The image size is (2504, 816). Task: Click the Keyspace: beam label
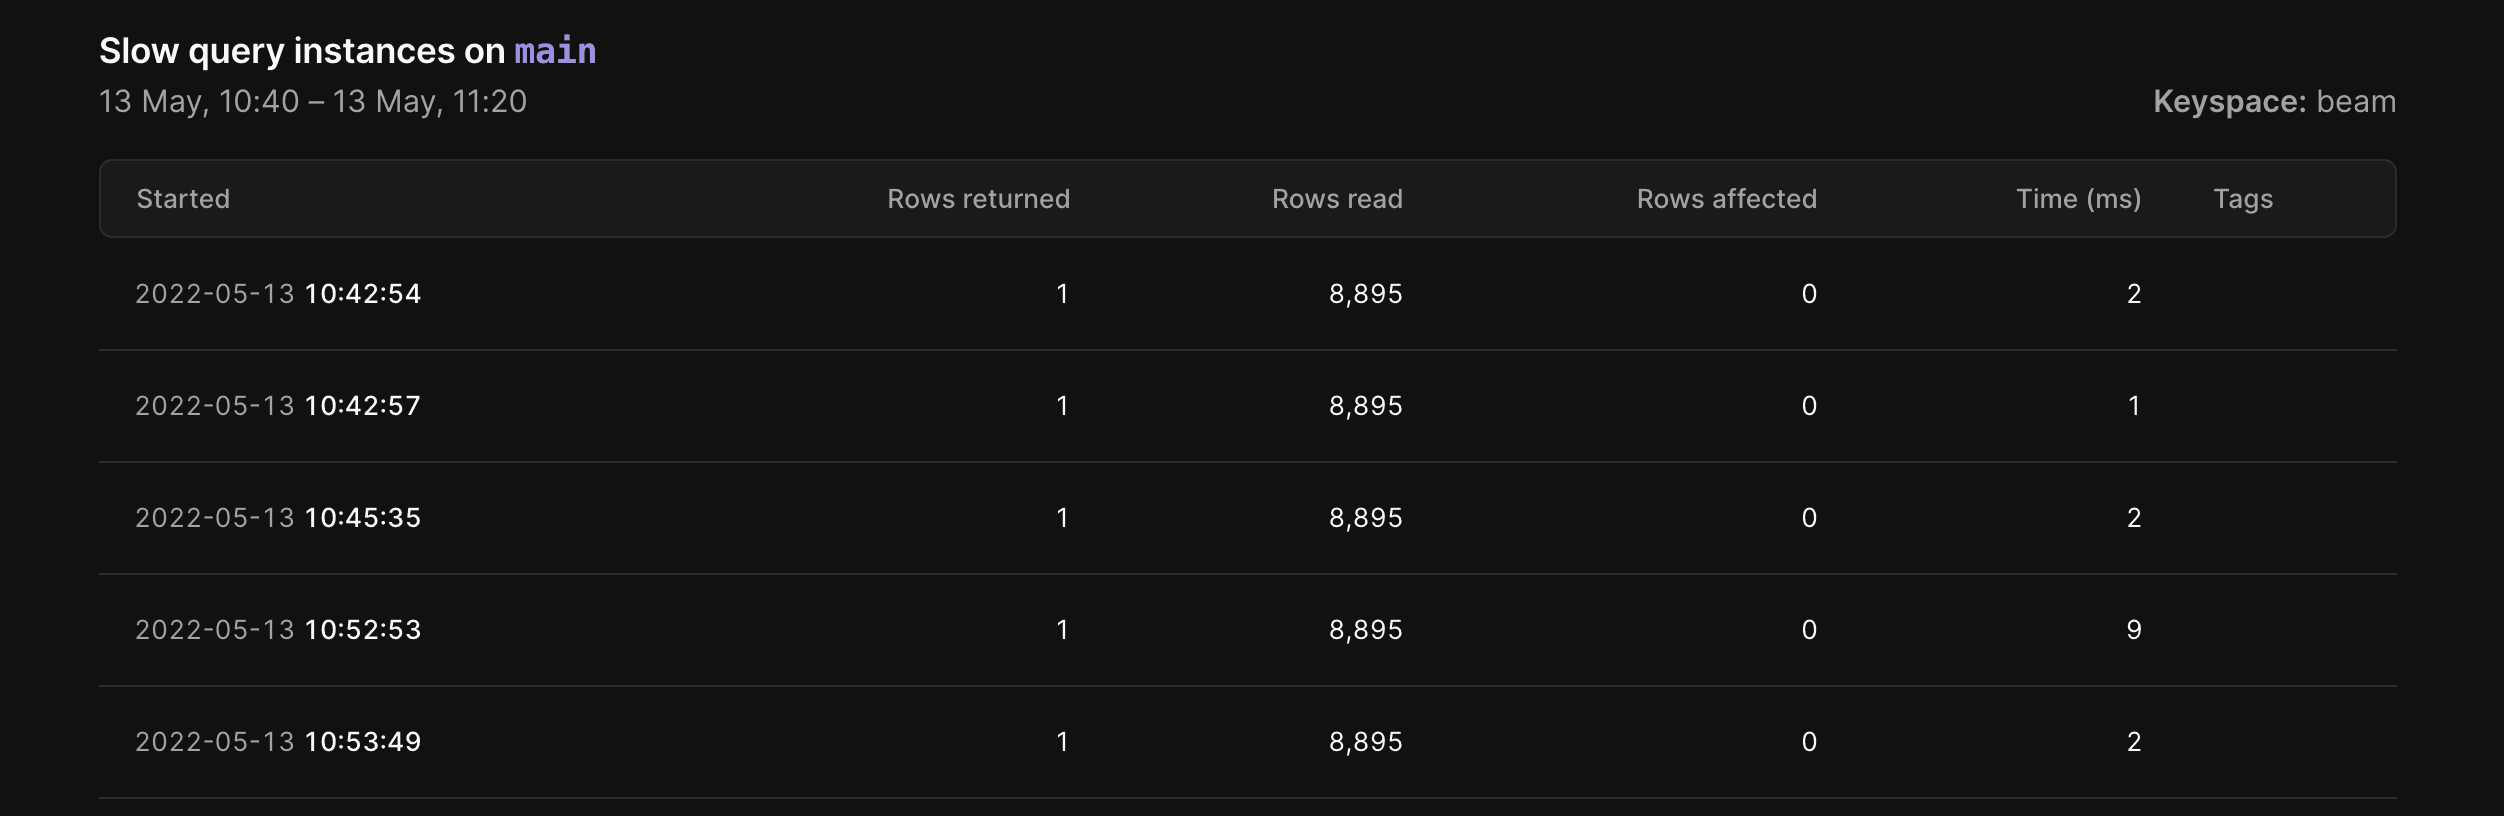coord(2274,102)
